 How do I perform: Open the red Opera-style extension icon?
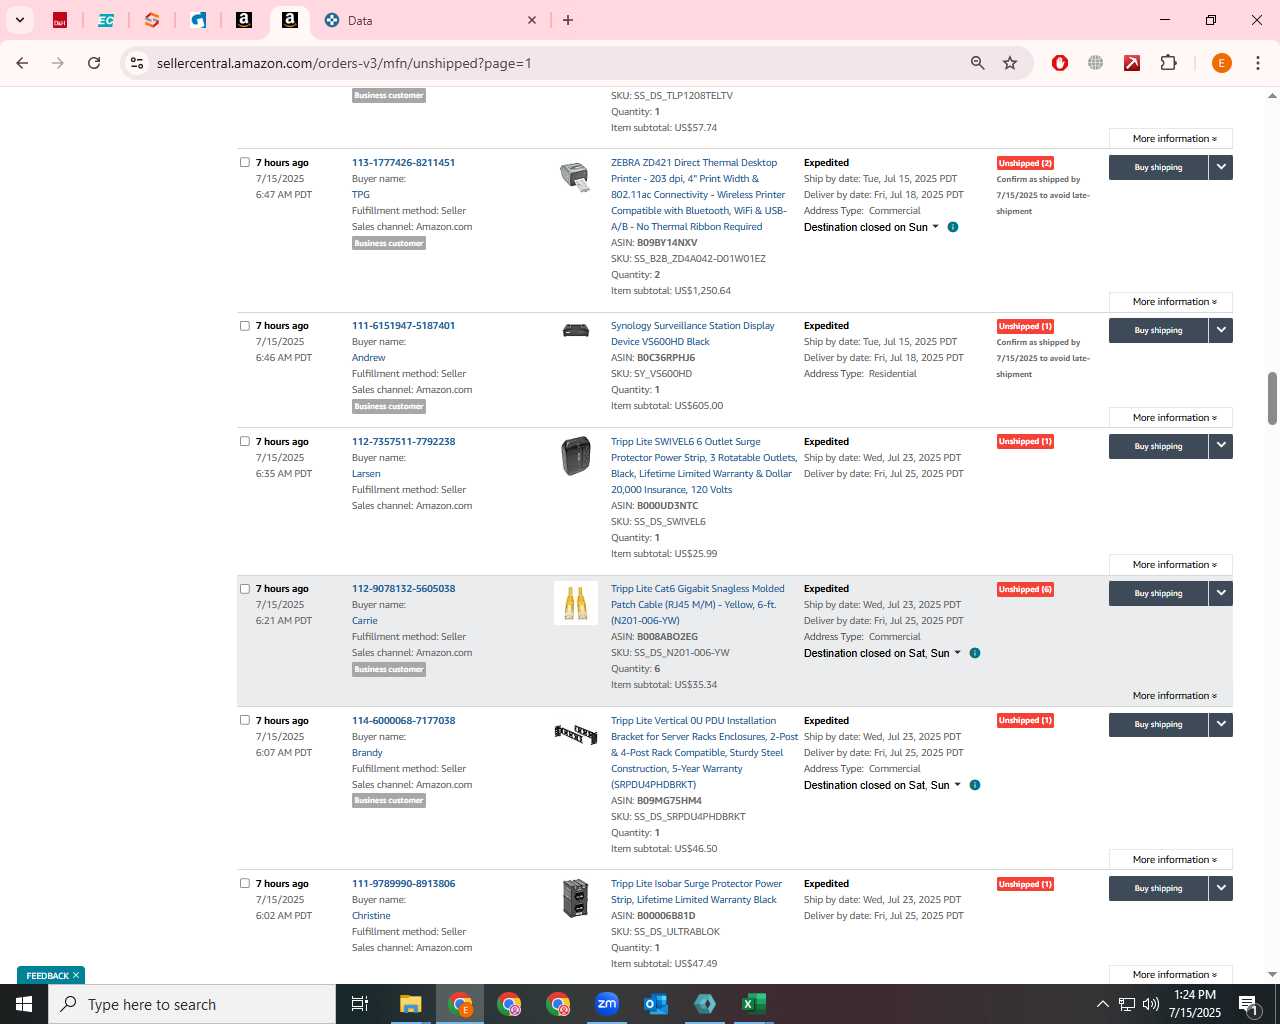pyautogui.click(x=1060, y=63)
